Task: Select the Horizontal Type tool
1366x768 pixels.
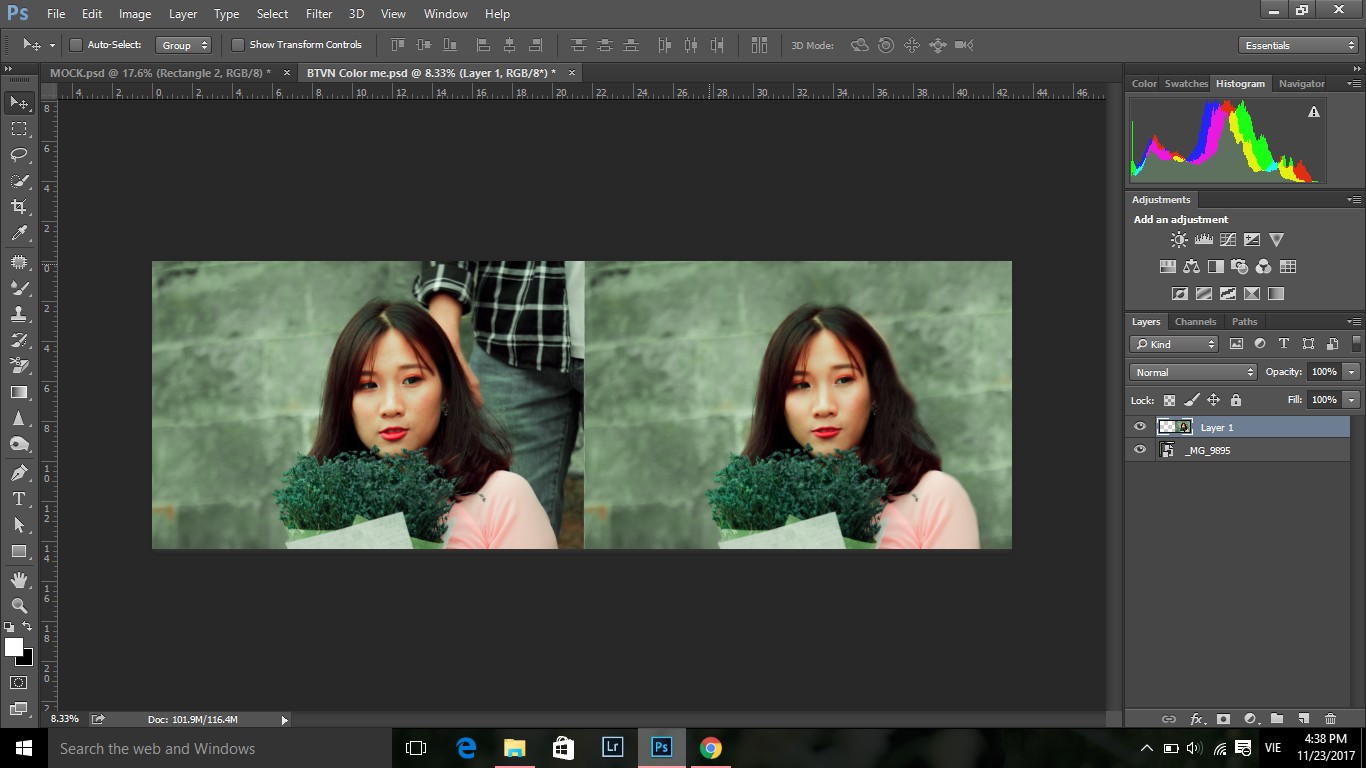Action: tap(19, 498)
